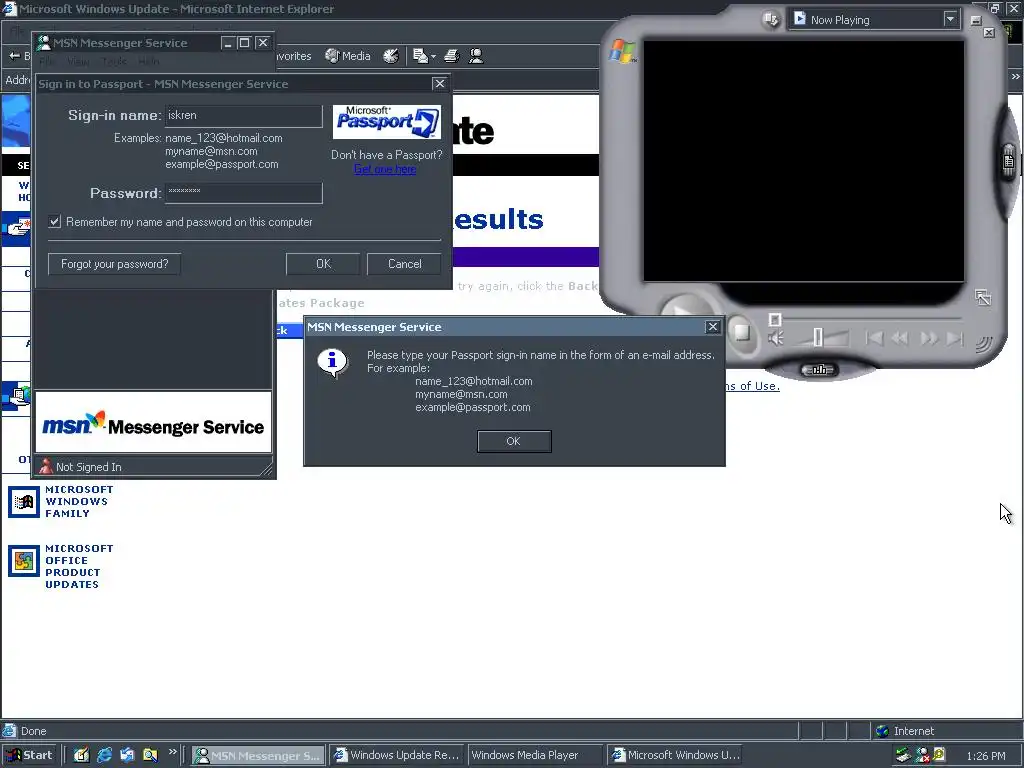Click the Favorites button in IE toolbar
This screenshot has height=768, width=1024.
pos(293,56)
